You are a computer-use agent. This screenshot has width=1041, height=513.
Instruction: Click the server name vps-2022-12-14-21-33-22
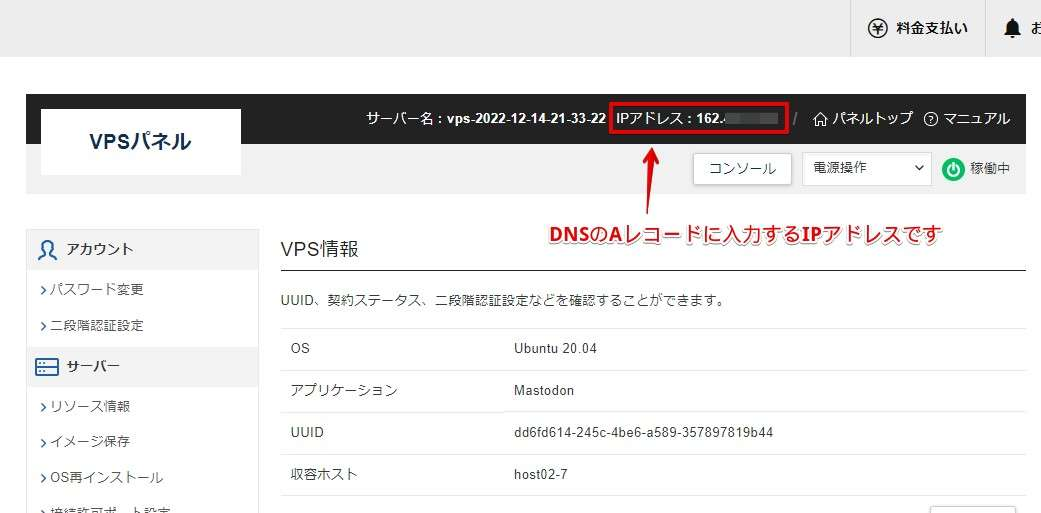(x=526, y=119)
